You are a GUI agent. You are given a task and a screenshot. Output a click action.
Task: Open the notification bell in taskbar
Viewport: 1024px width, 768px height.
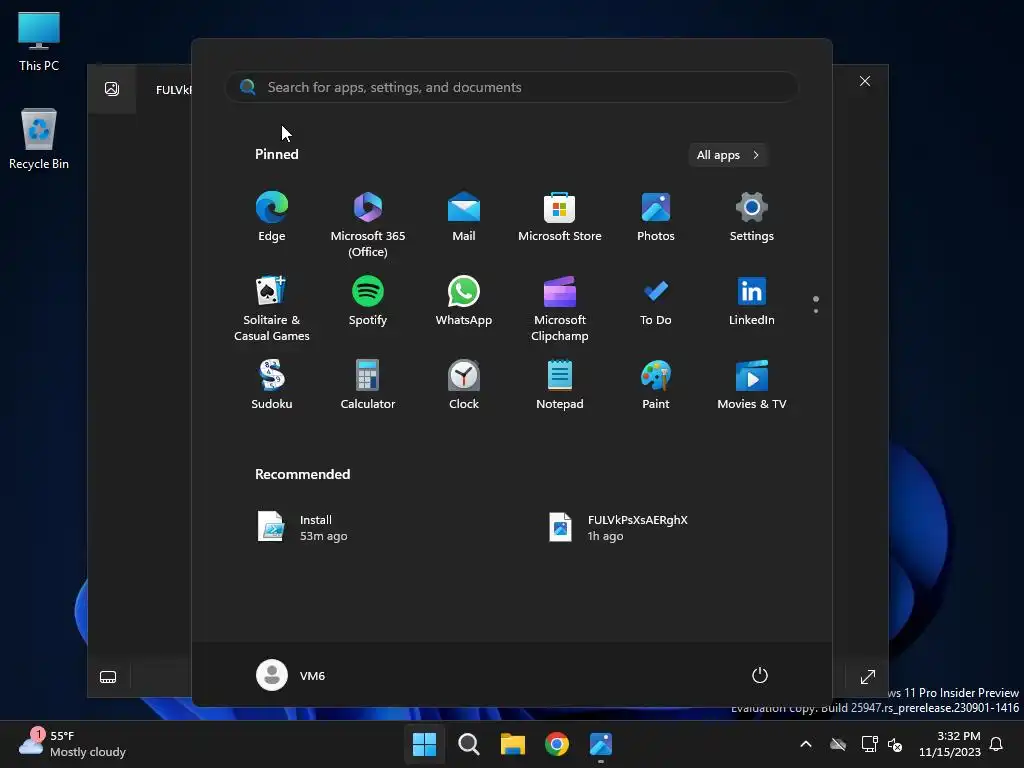[x=996, y=744]
